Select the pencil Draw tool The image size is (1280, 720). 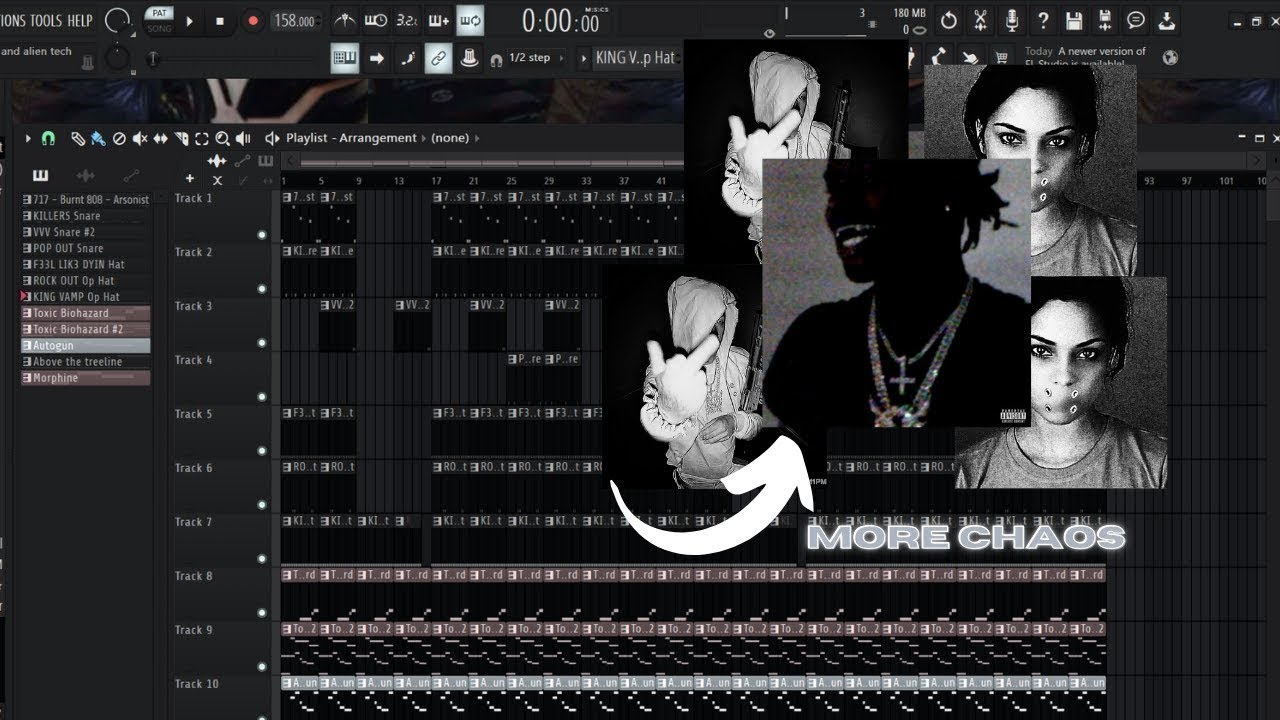tap(78, 138)
